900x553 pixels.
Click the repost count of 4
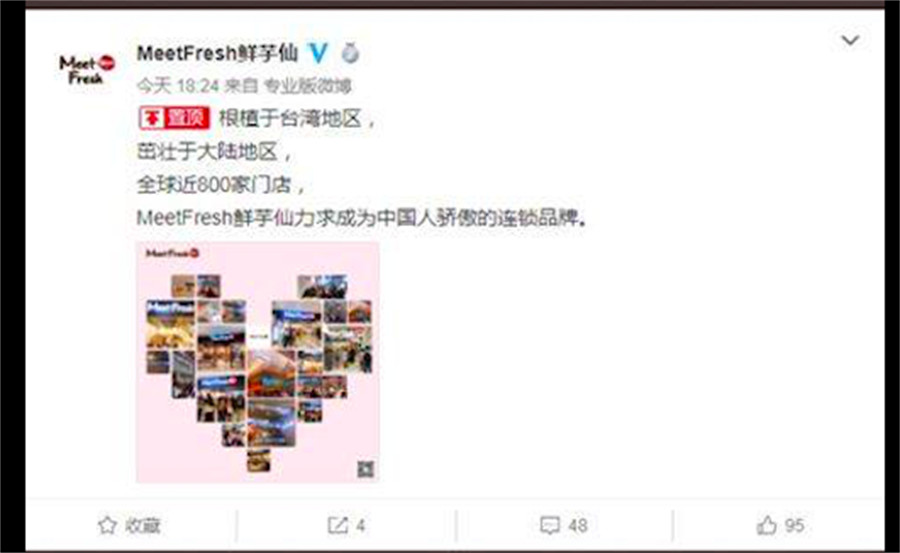[x=360, y=525]
